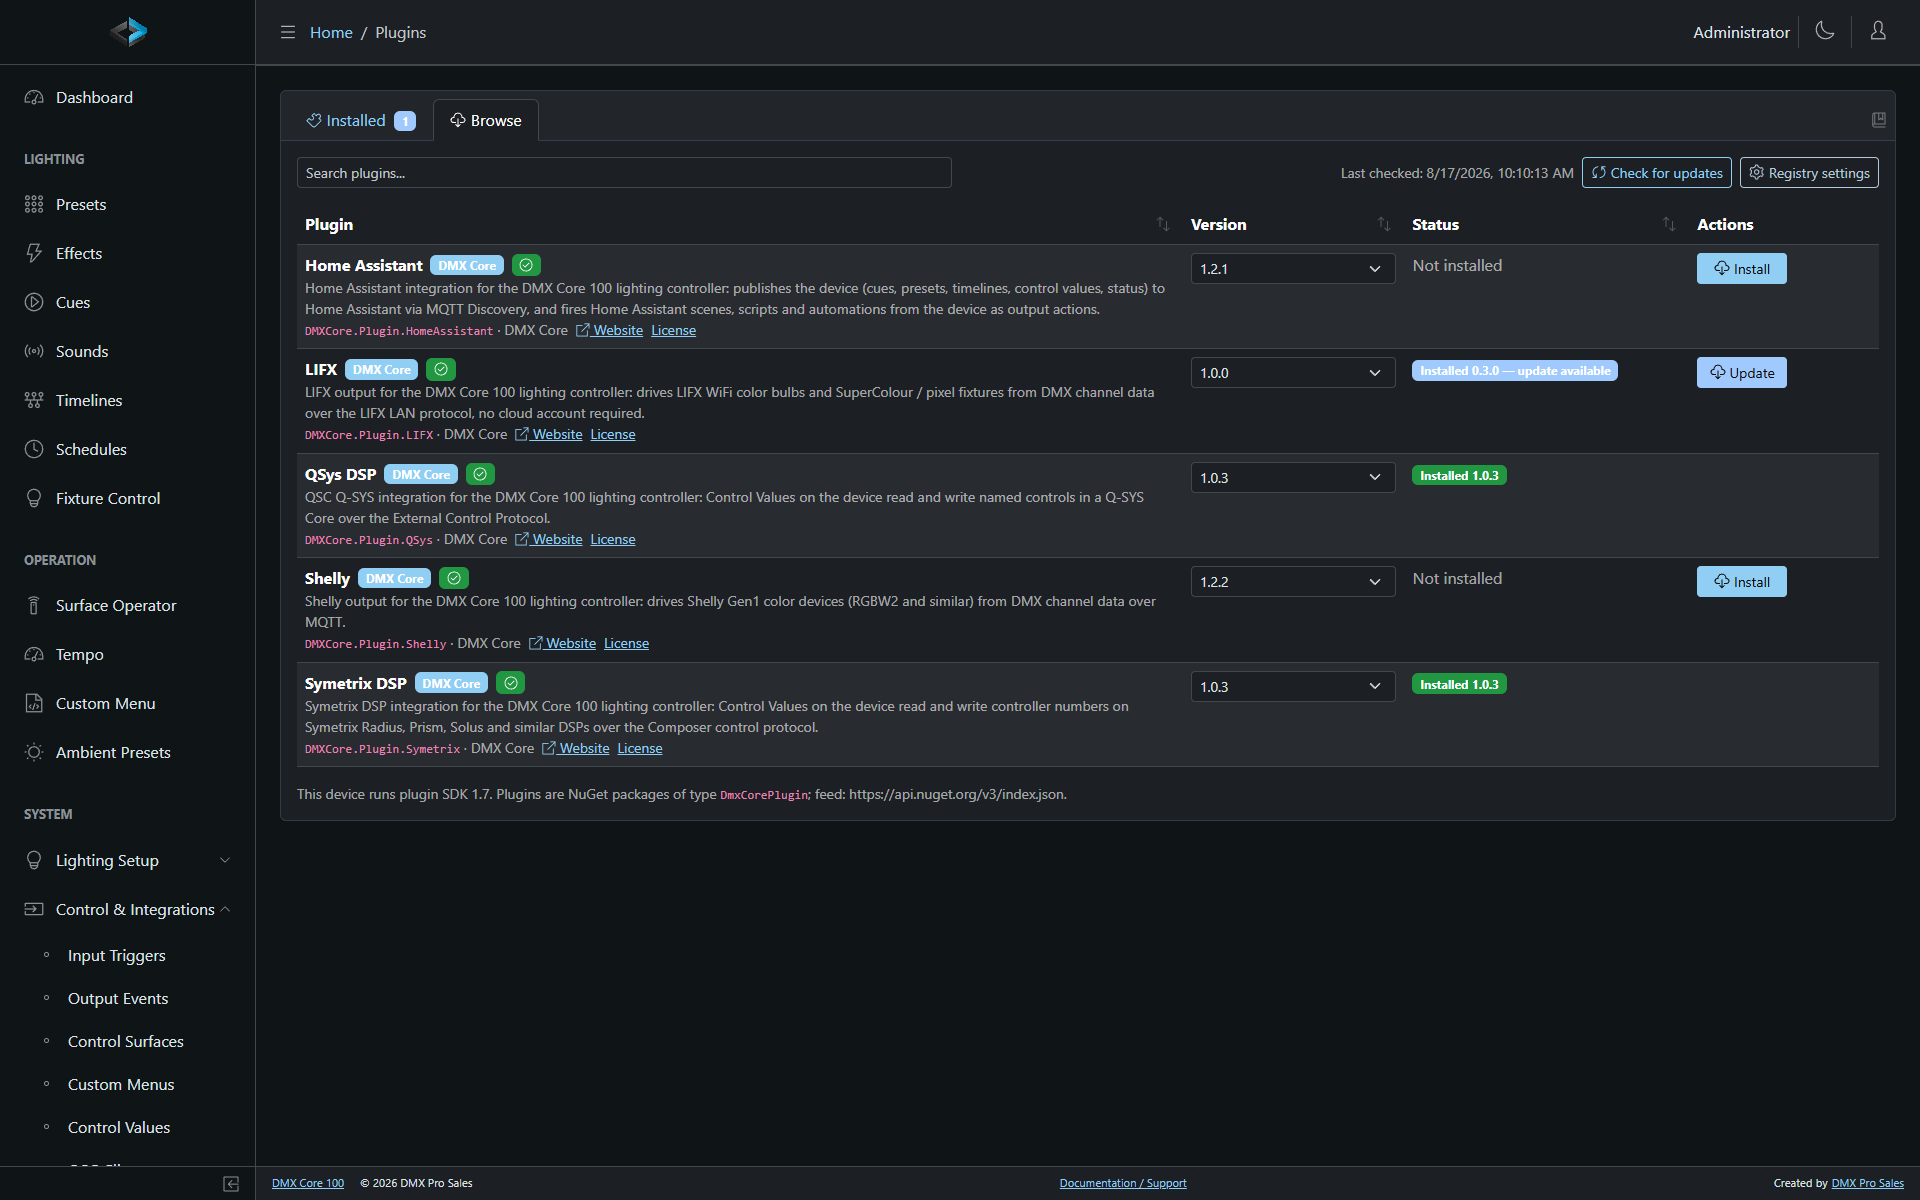Click LIFX 'Installed 0.3.0 — update available' badge

[1515, 370]
